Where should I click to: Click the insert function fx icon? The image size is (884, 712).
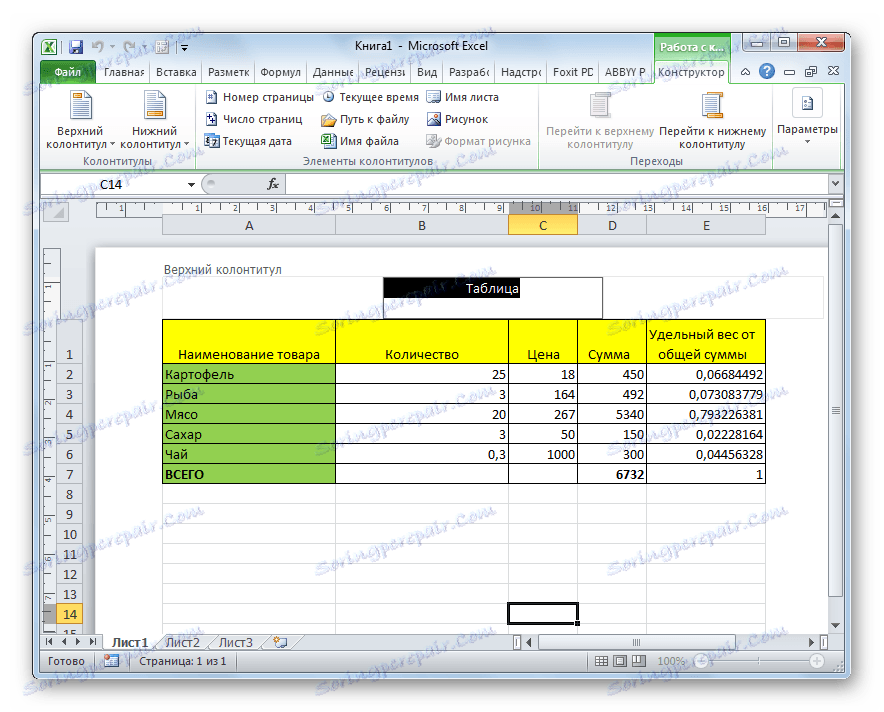[273, 184]
